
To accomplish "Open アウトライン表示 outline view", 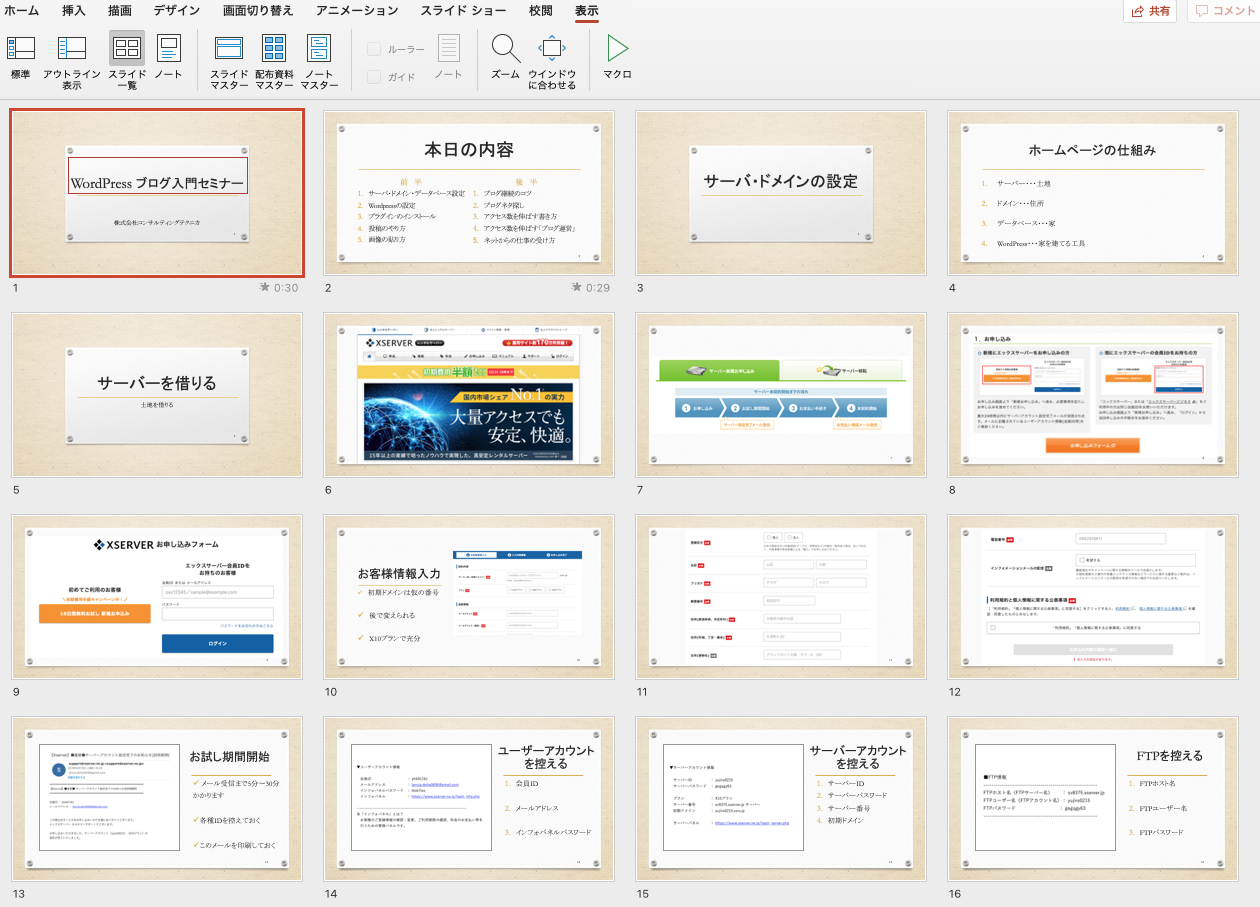I will pyautogui.click(x=72, y=62).
